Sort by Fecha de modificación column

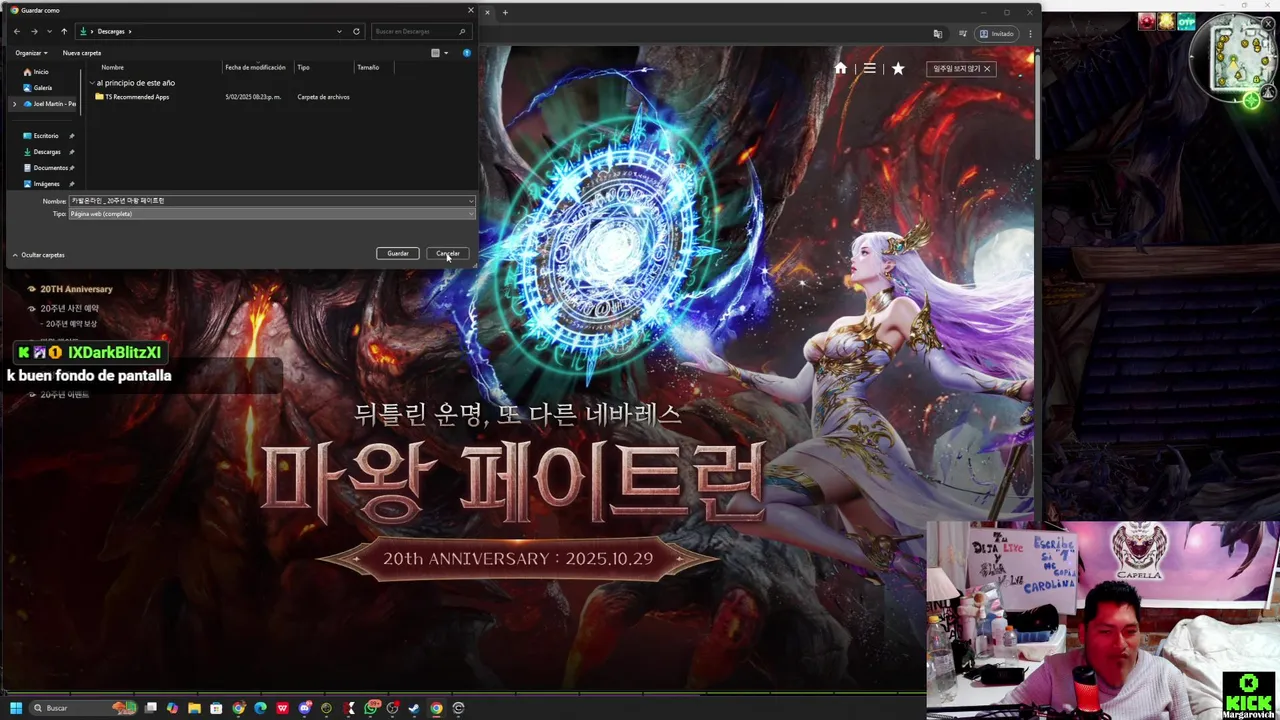click(x=256, y=67)
